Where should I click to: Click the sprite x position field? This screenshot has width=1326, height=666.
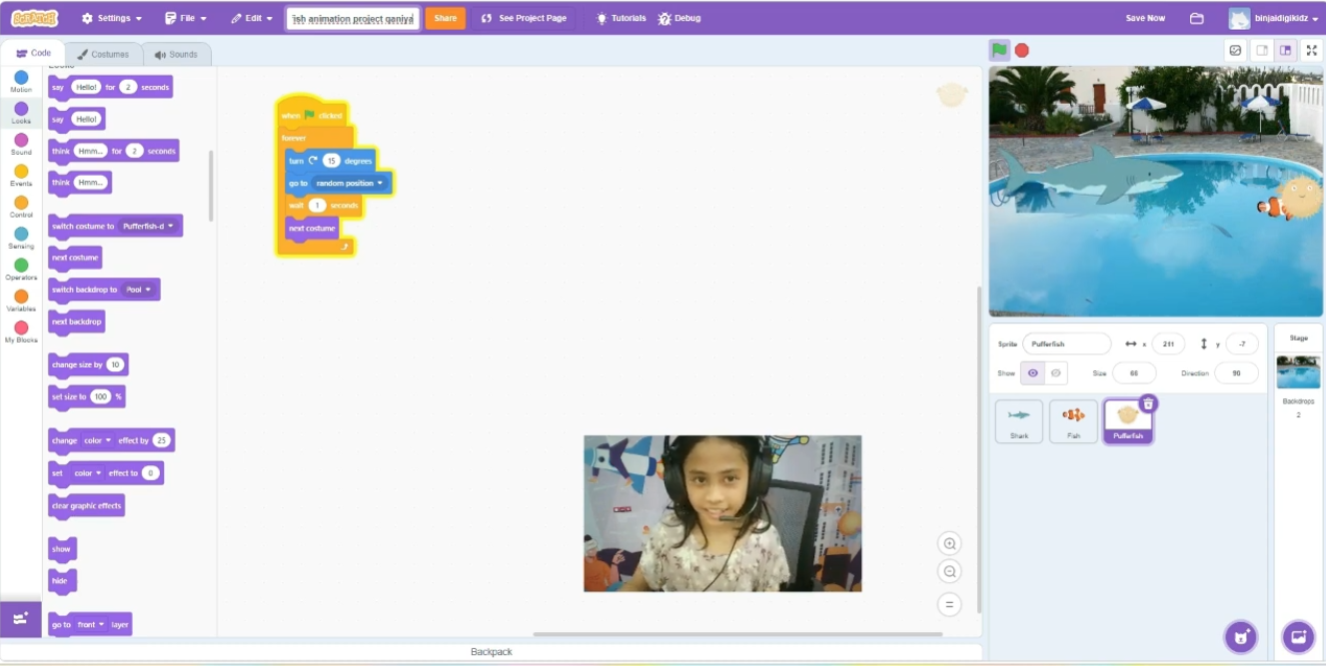[x=1168, y=344]
